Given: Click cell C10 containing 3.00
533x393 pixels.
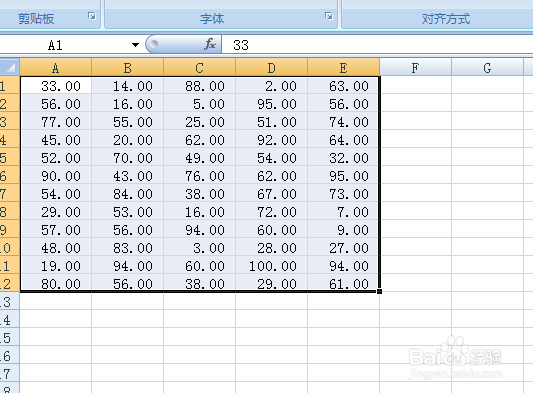Looking at the screenshot, I should [x=200, y=247].
